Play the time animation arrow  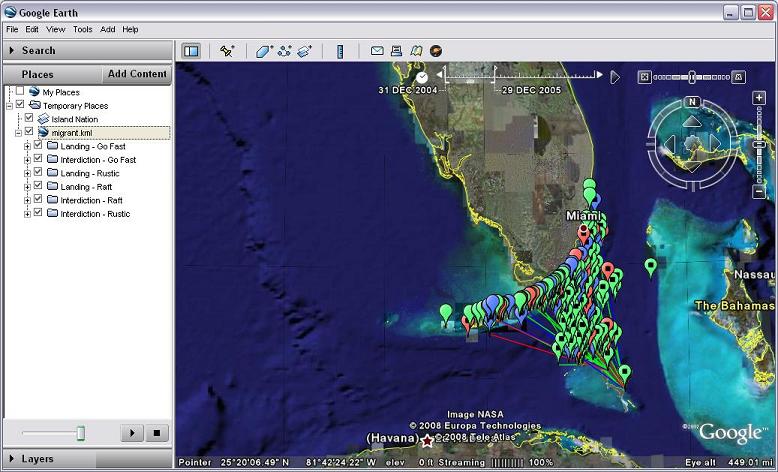[x=615, y=77]
